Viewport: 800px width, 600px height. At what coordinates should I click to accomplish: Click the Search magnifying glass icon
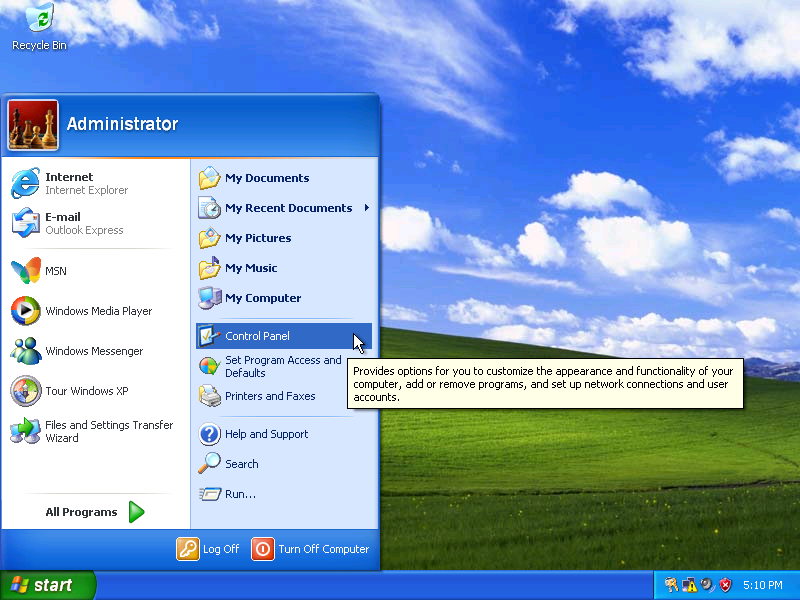(x=210, y=464)
